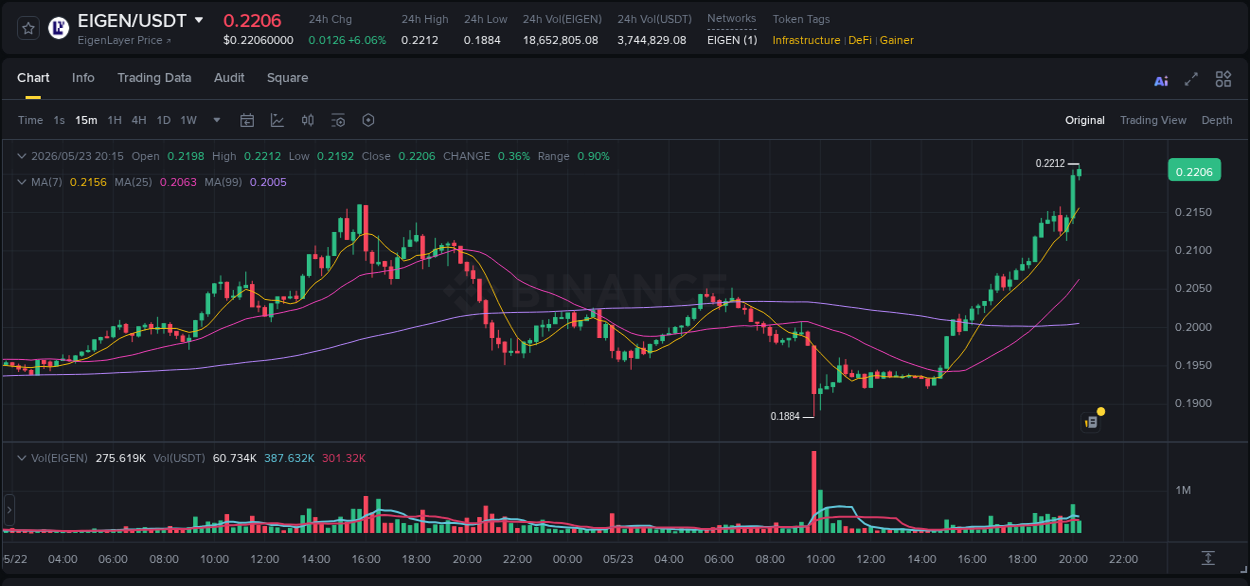The height and width of the screenshot is (586, 1250).
Task: Click the 0.1884 low price marker
Action: coord(785,416)
